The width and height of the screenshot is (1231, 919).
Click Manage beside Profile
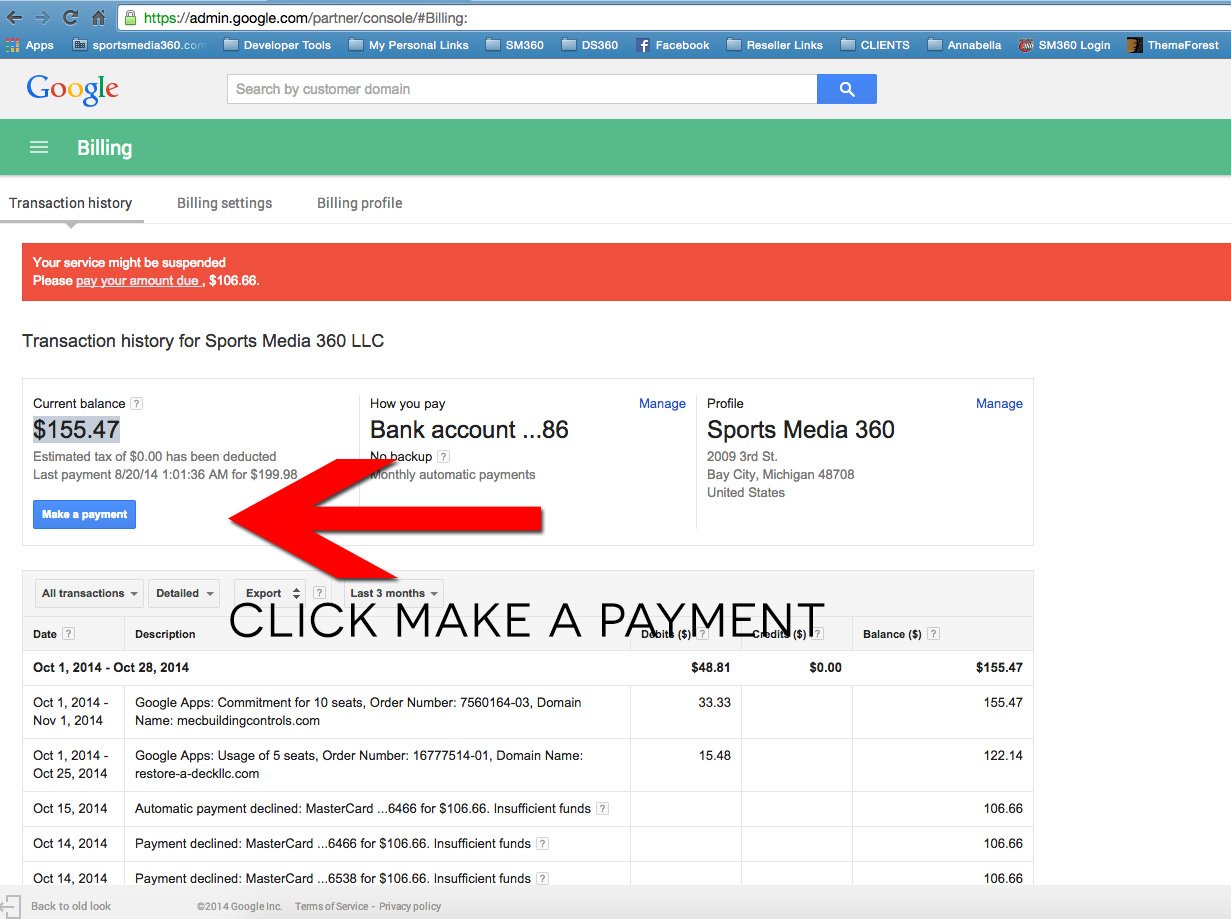pos(999,404)
